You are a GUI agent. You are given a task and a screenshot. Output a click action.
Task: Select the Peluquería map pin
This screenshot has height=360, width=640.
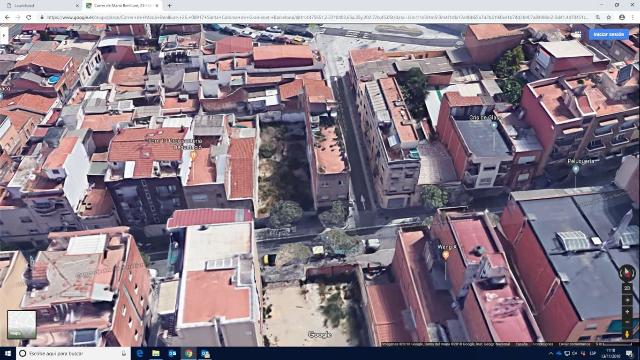(x=576, y=169)
